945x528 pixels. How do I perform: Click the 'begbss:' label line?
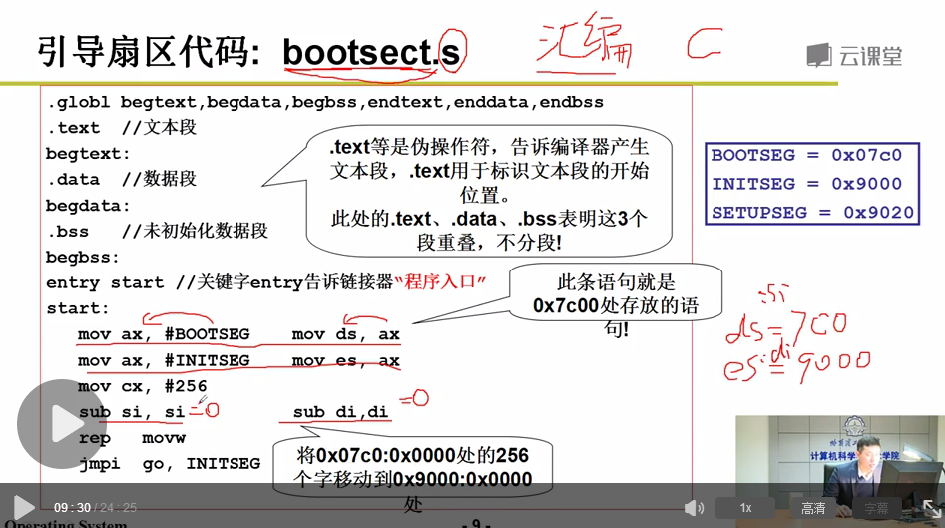83,257
